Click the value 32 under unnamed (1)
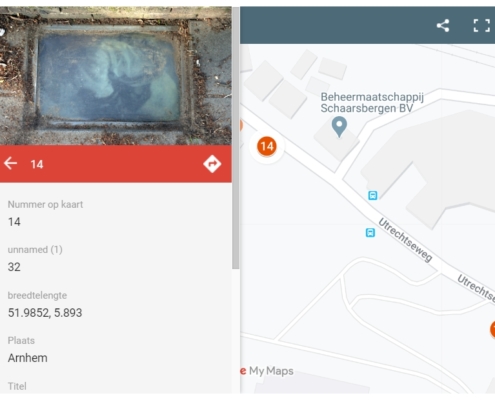 [14, 267]
